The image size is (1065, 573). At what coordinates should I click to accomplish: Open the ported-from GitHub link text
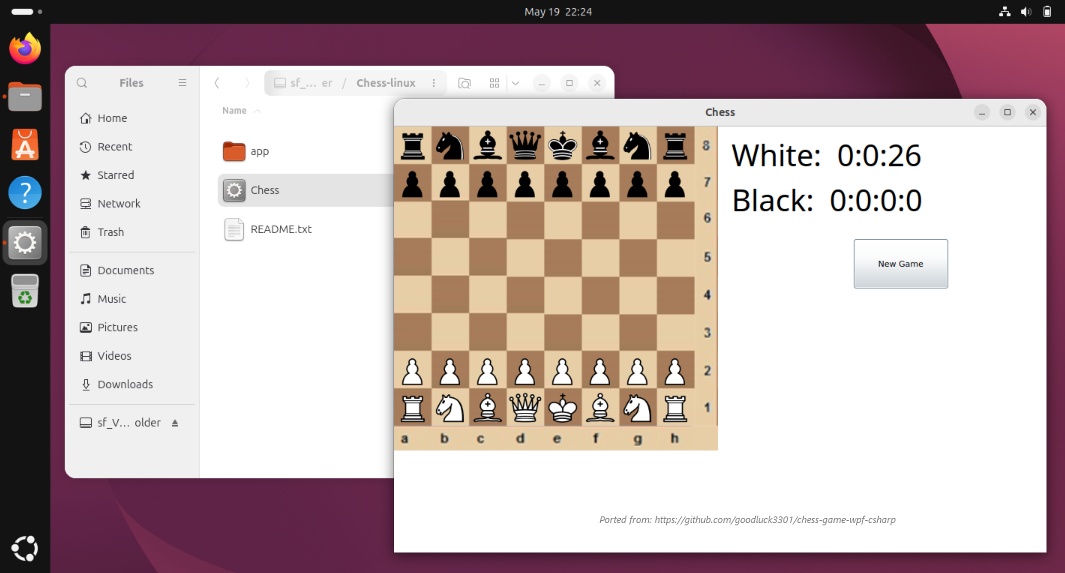click(x=747, y=519)
